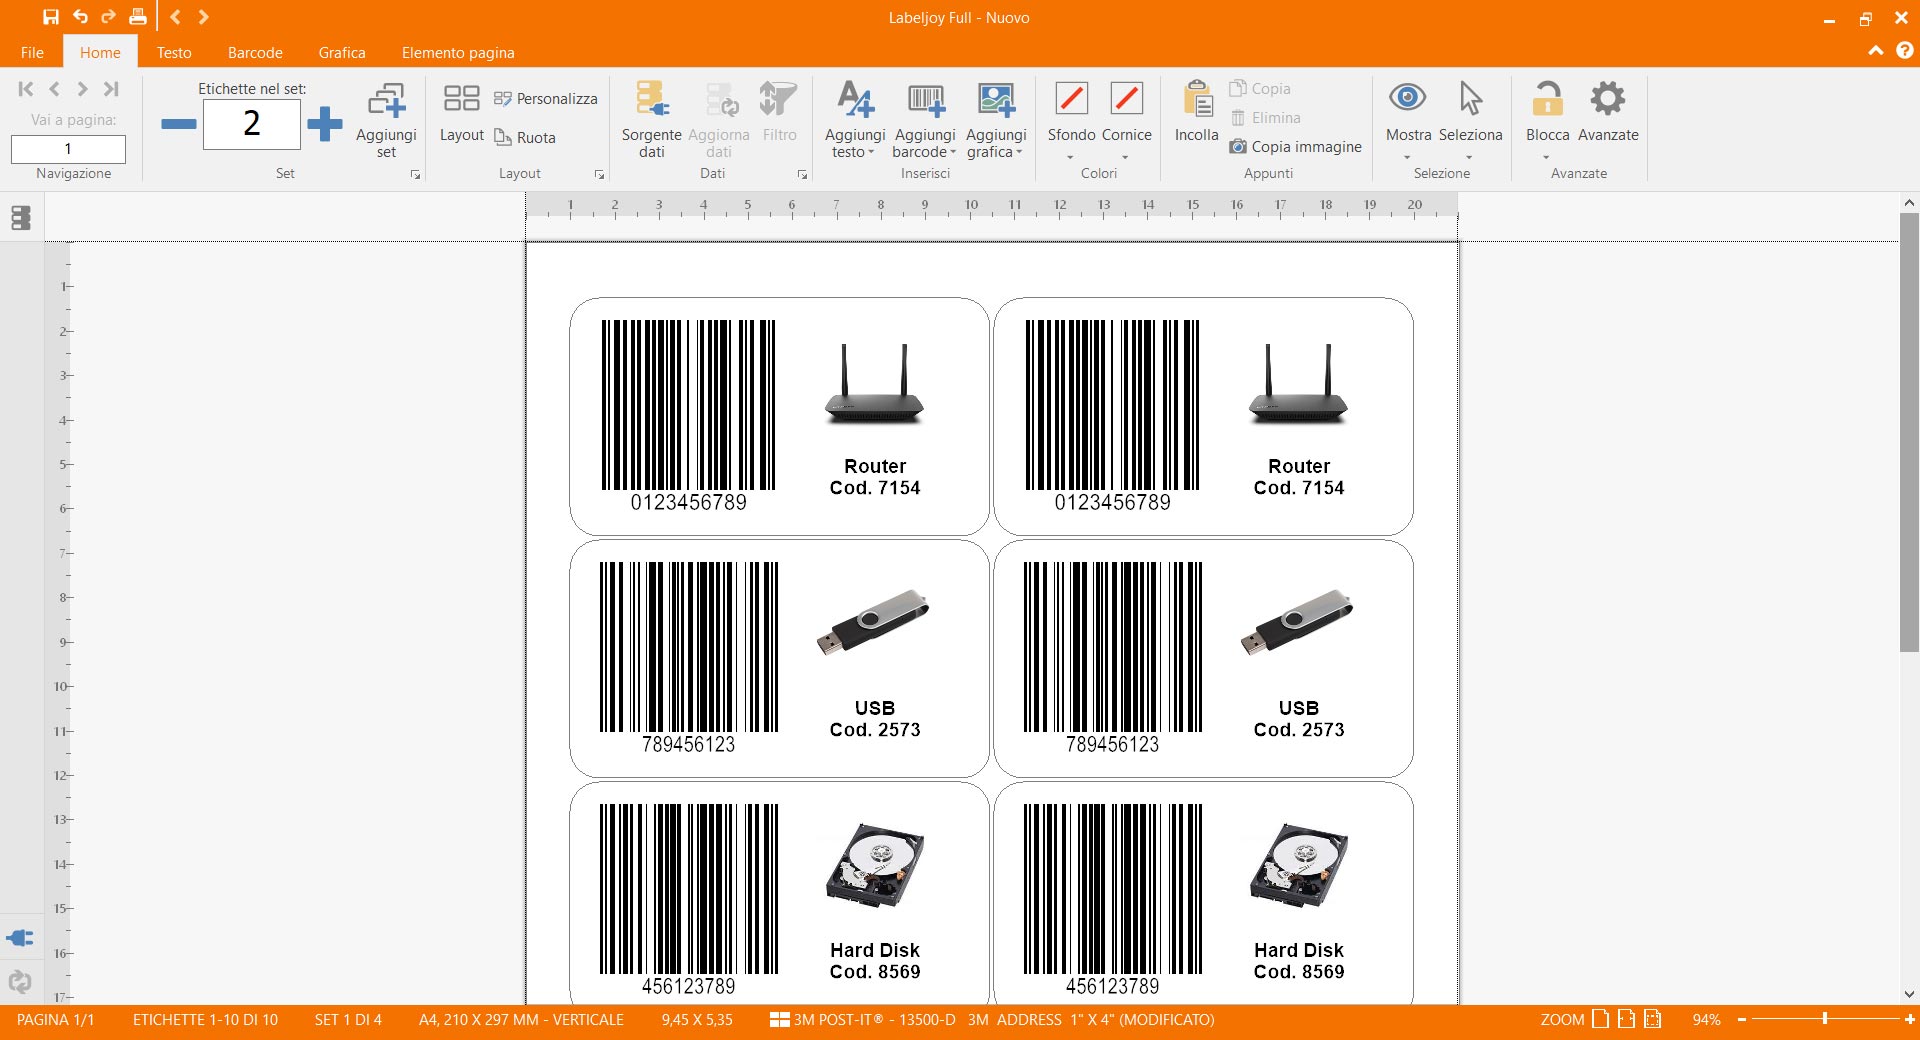The width and height of the screenshot is (1920, 1040).
Task: Select the Home tab
Action: point(100,52)
